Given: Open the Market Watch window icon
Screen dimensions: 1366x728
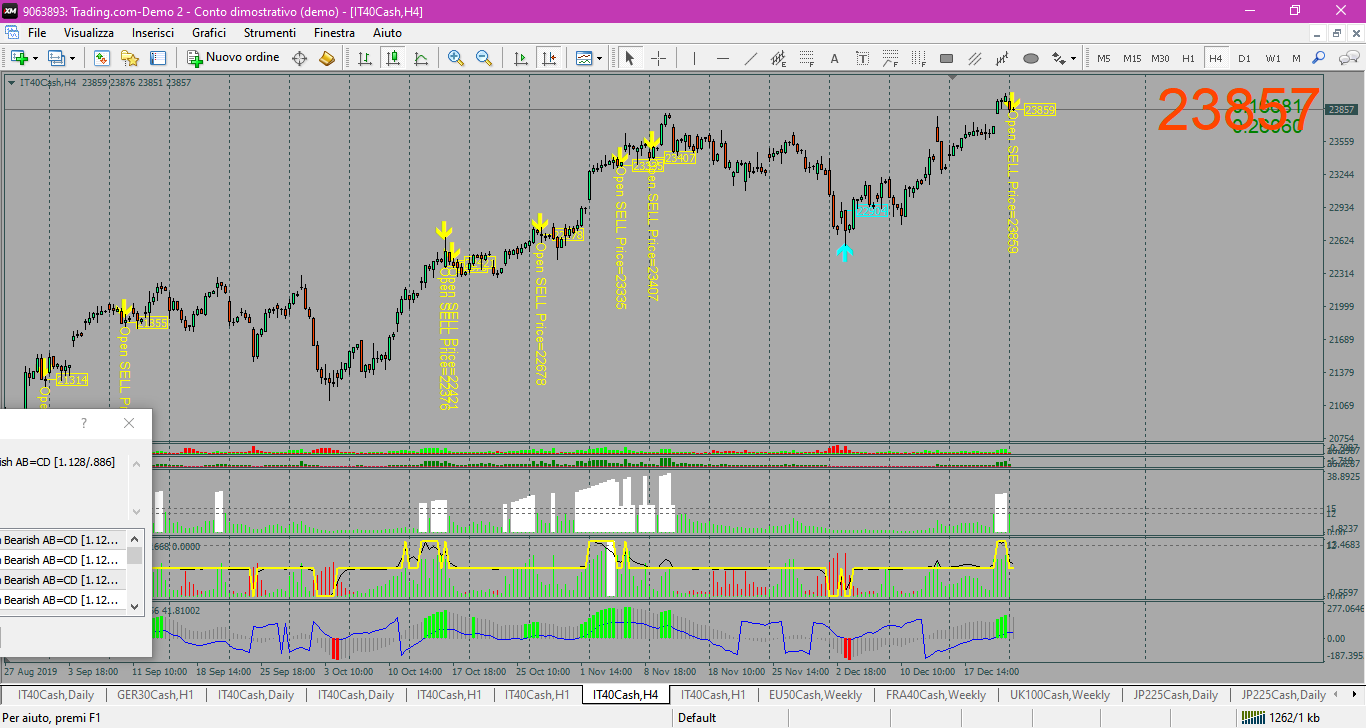Looking at the screenshot, I should pos(101,58).
